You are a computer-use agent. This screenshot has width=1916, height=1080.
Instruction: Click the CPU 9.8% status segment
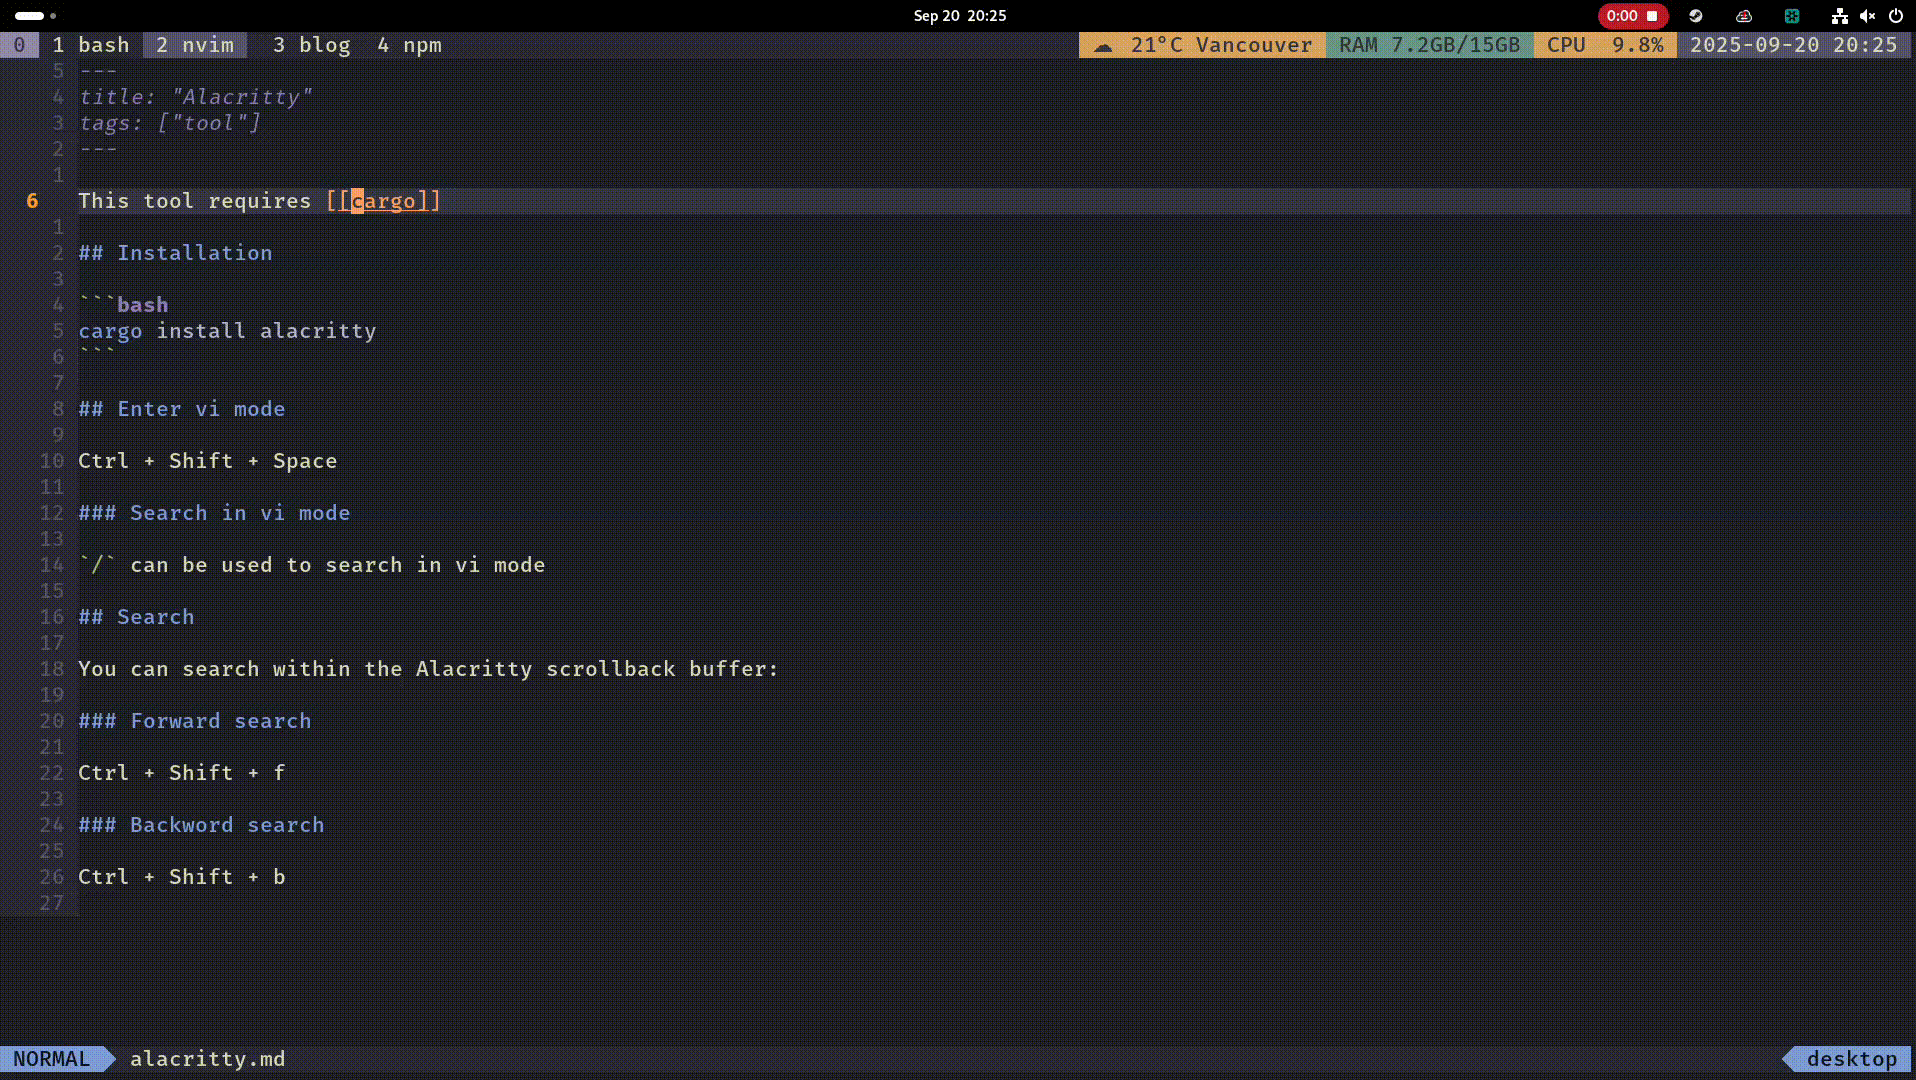point(1605,45)
